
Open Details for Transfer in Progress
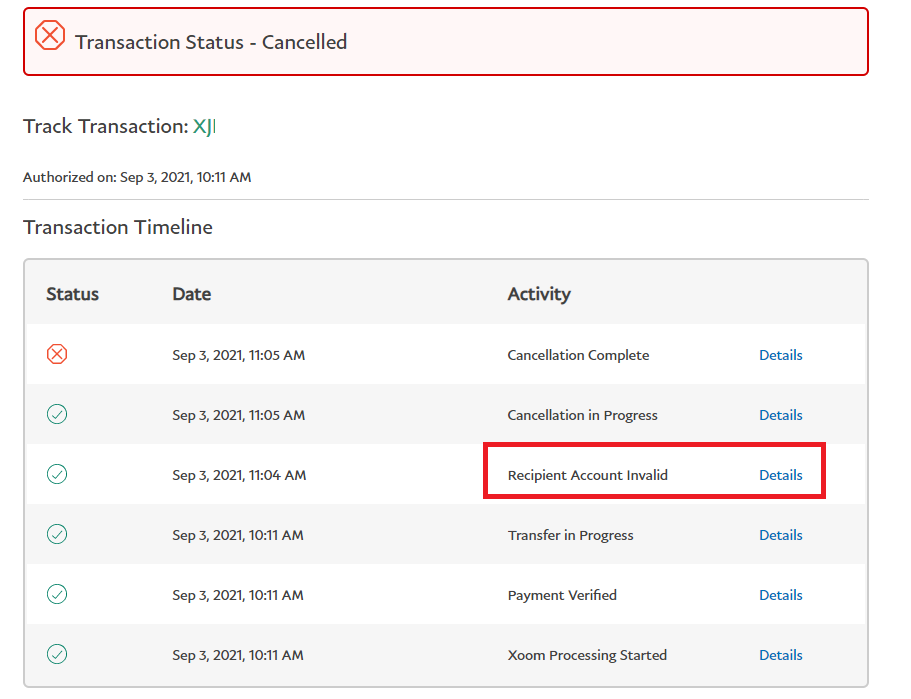[780, 535]
